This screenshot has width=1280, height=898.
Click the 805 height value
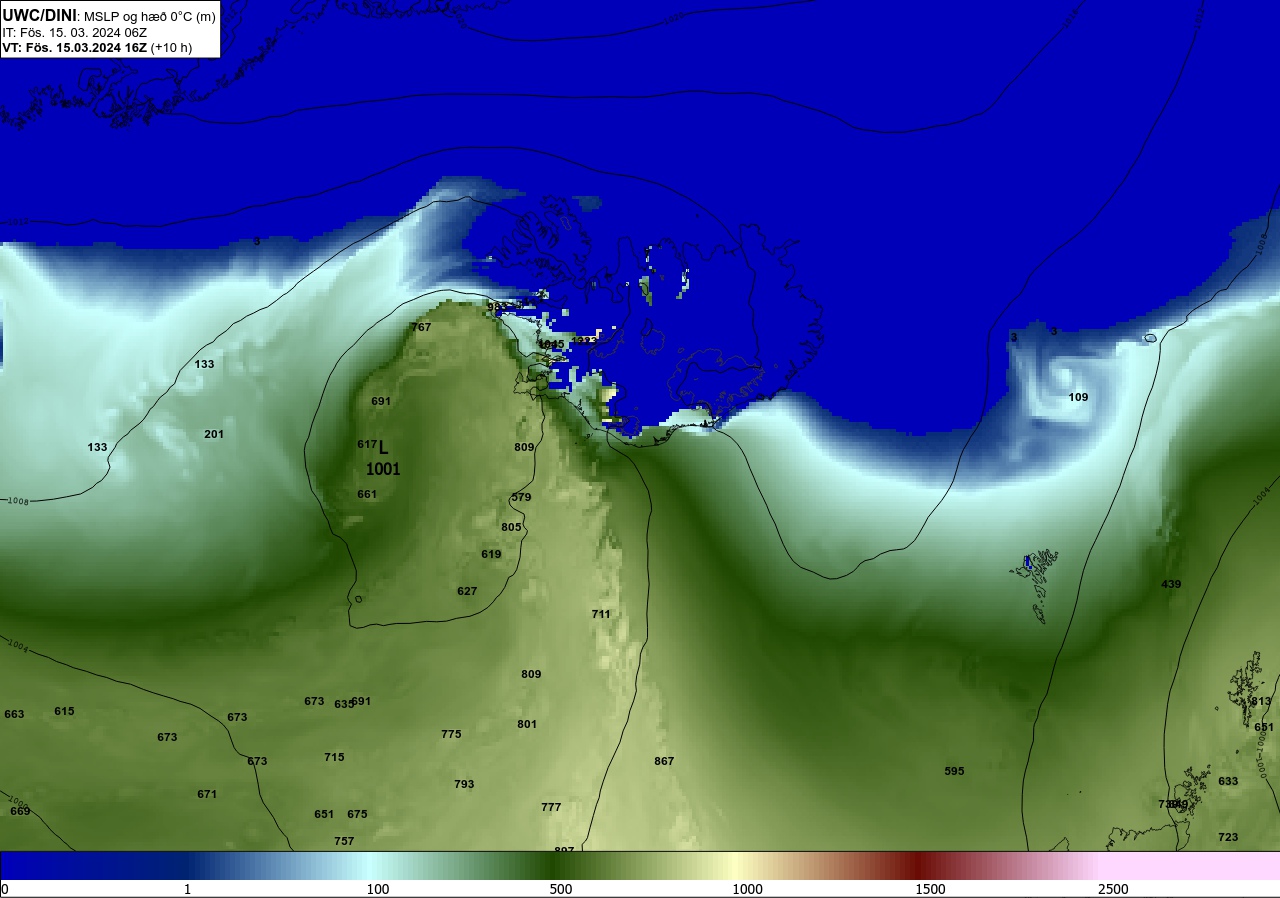511,527
